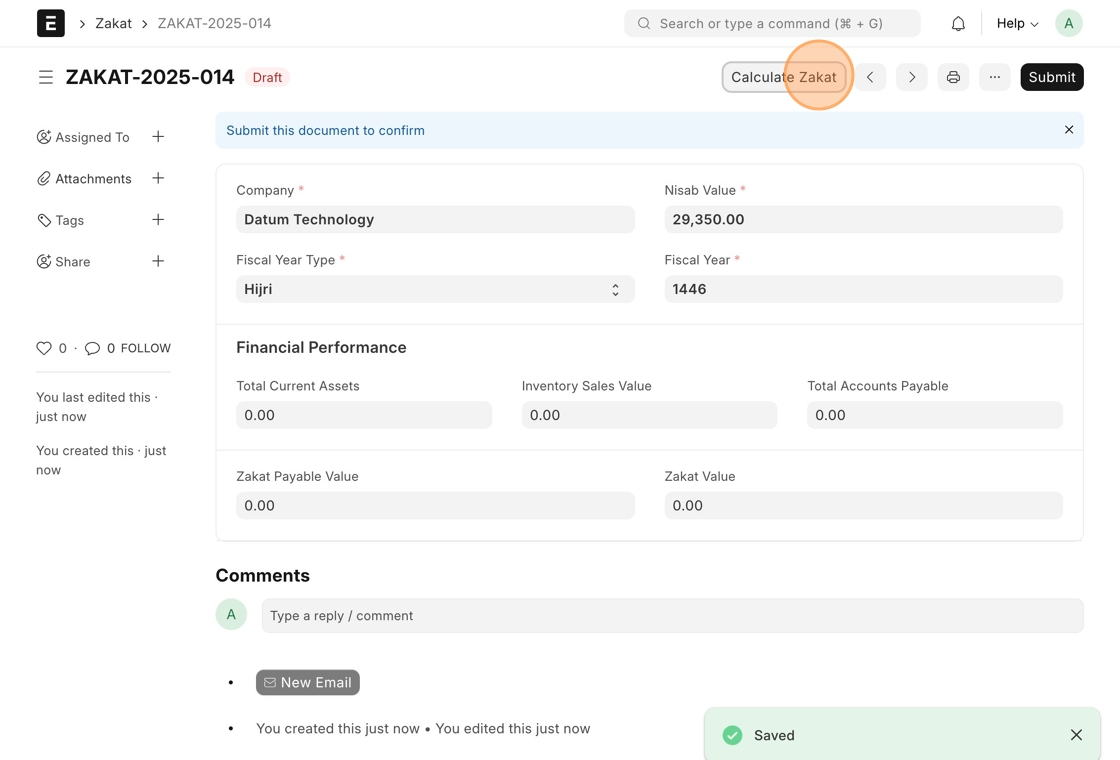
Task: Click the home logo icon
Action: pos(51,23)
